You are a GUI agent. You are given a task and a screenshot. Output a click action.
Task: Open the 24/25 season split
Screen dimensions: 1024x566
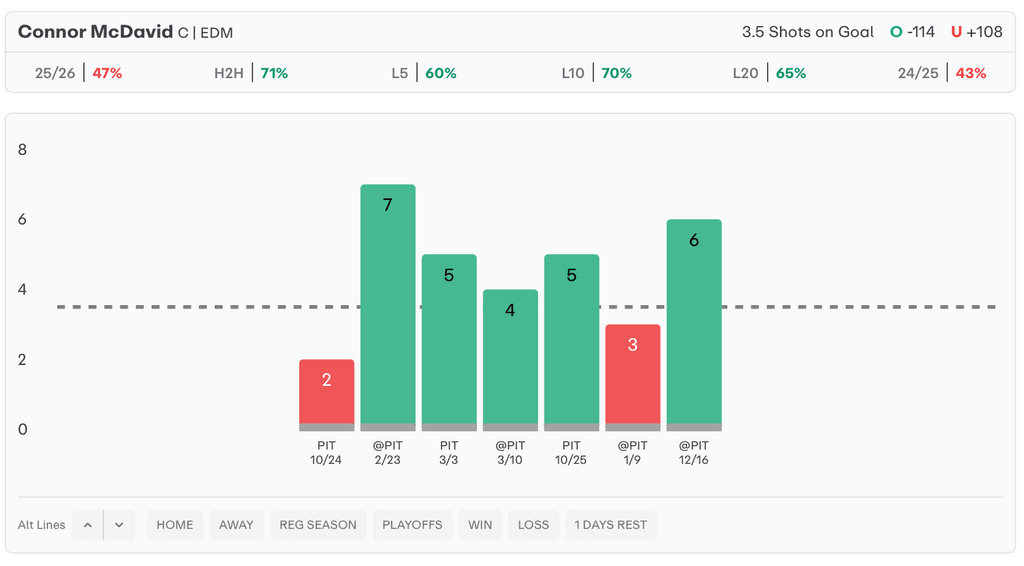[x=942, y=73]
